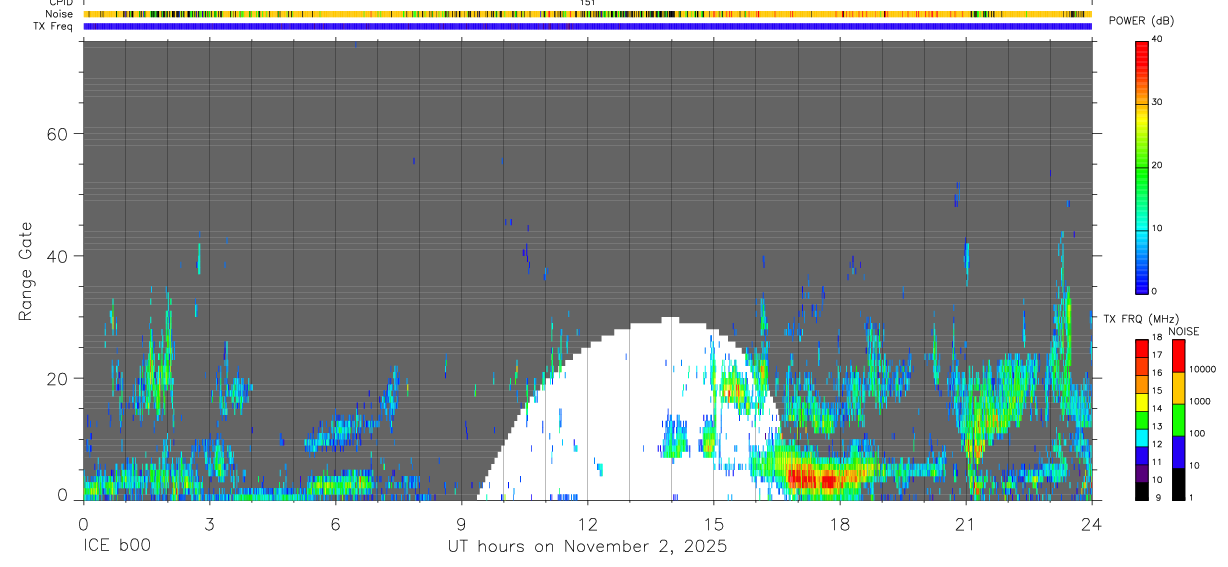Click the '21' hour tick on time axis

(965, 523)
